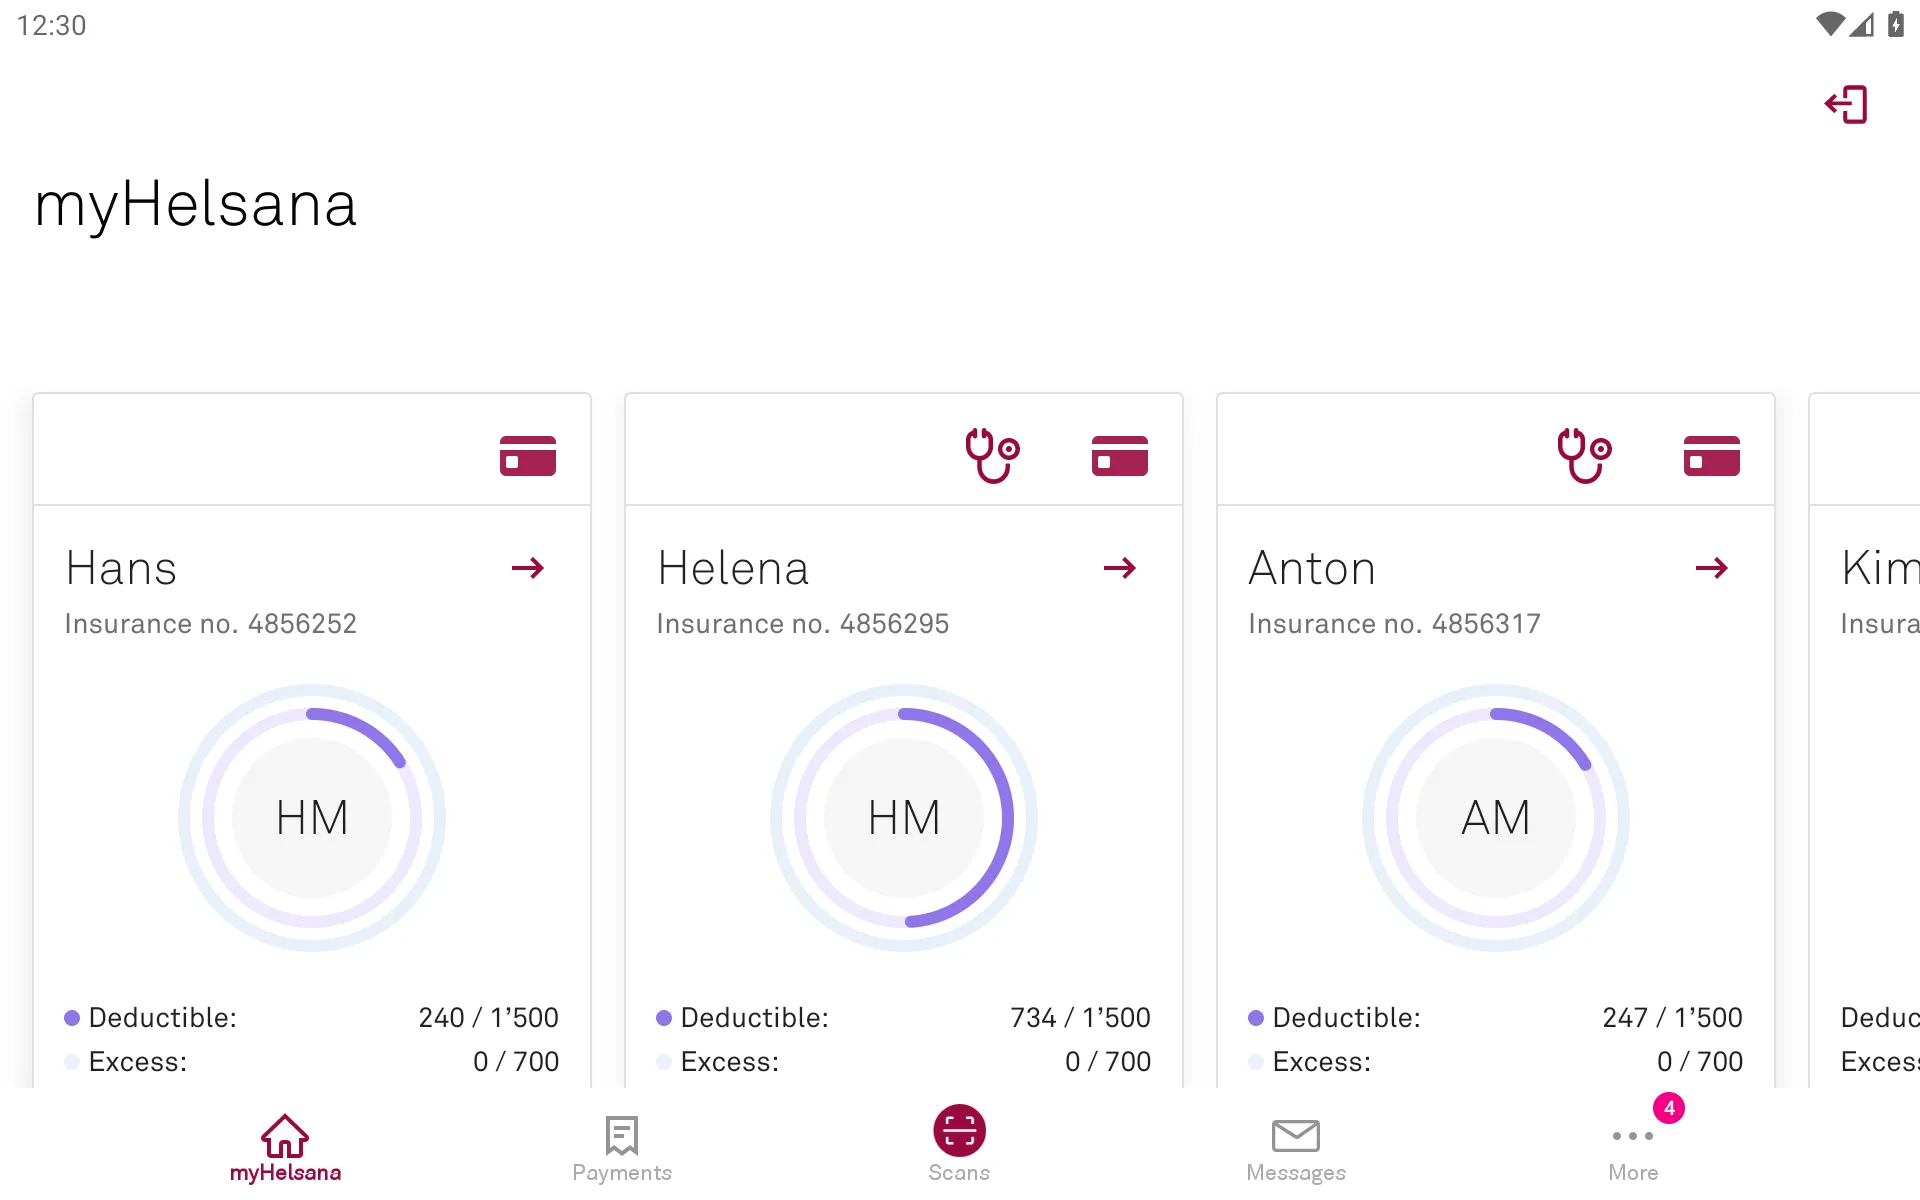Image resolution: width=1920 pixels, height=1200 pixels.
Task: Open the Scans tab
Action: [x=959, y=1144]
